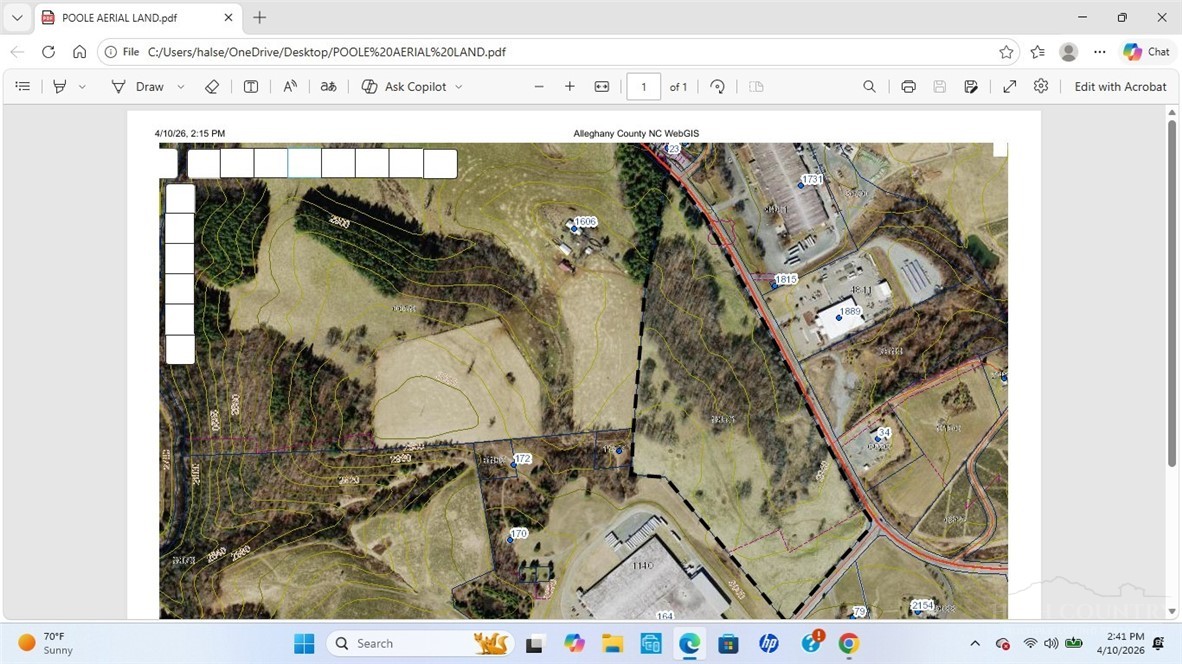Click the Read aloud icon
This screenshot has height=664, width=1182.
tap(290, 87)
